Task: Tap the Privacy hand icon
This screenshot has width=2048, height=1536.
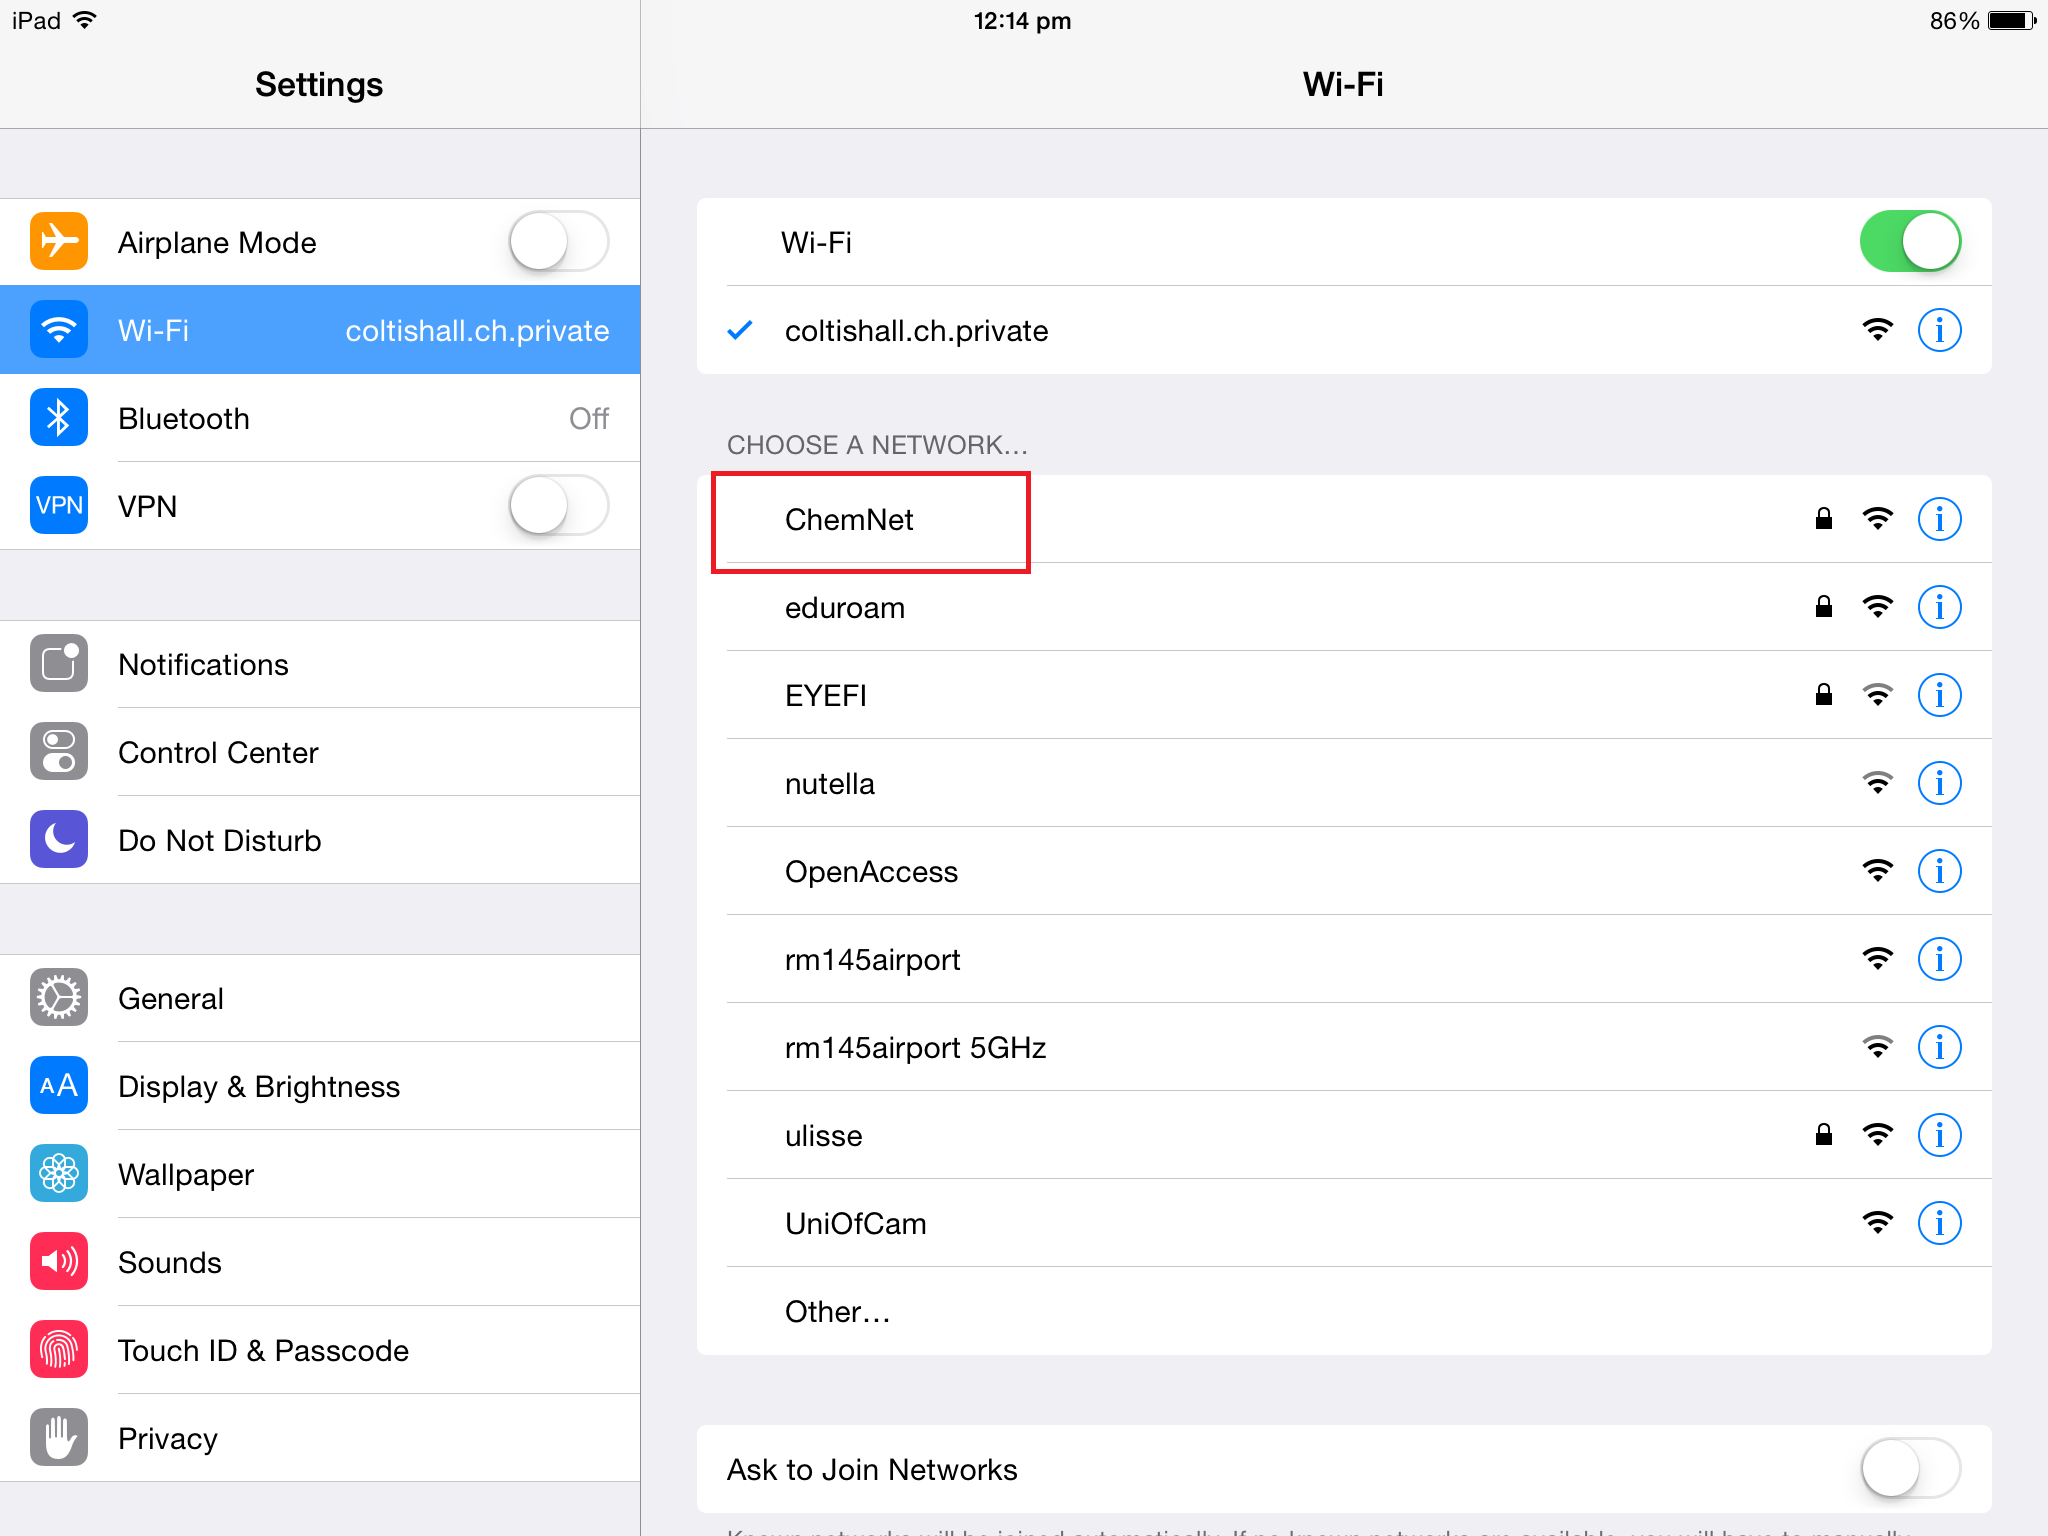Action: pos(59,1438)
